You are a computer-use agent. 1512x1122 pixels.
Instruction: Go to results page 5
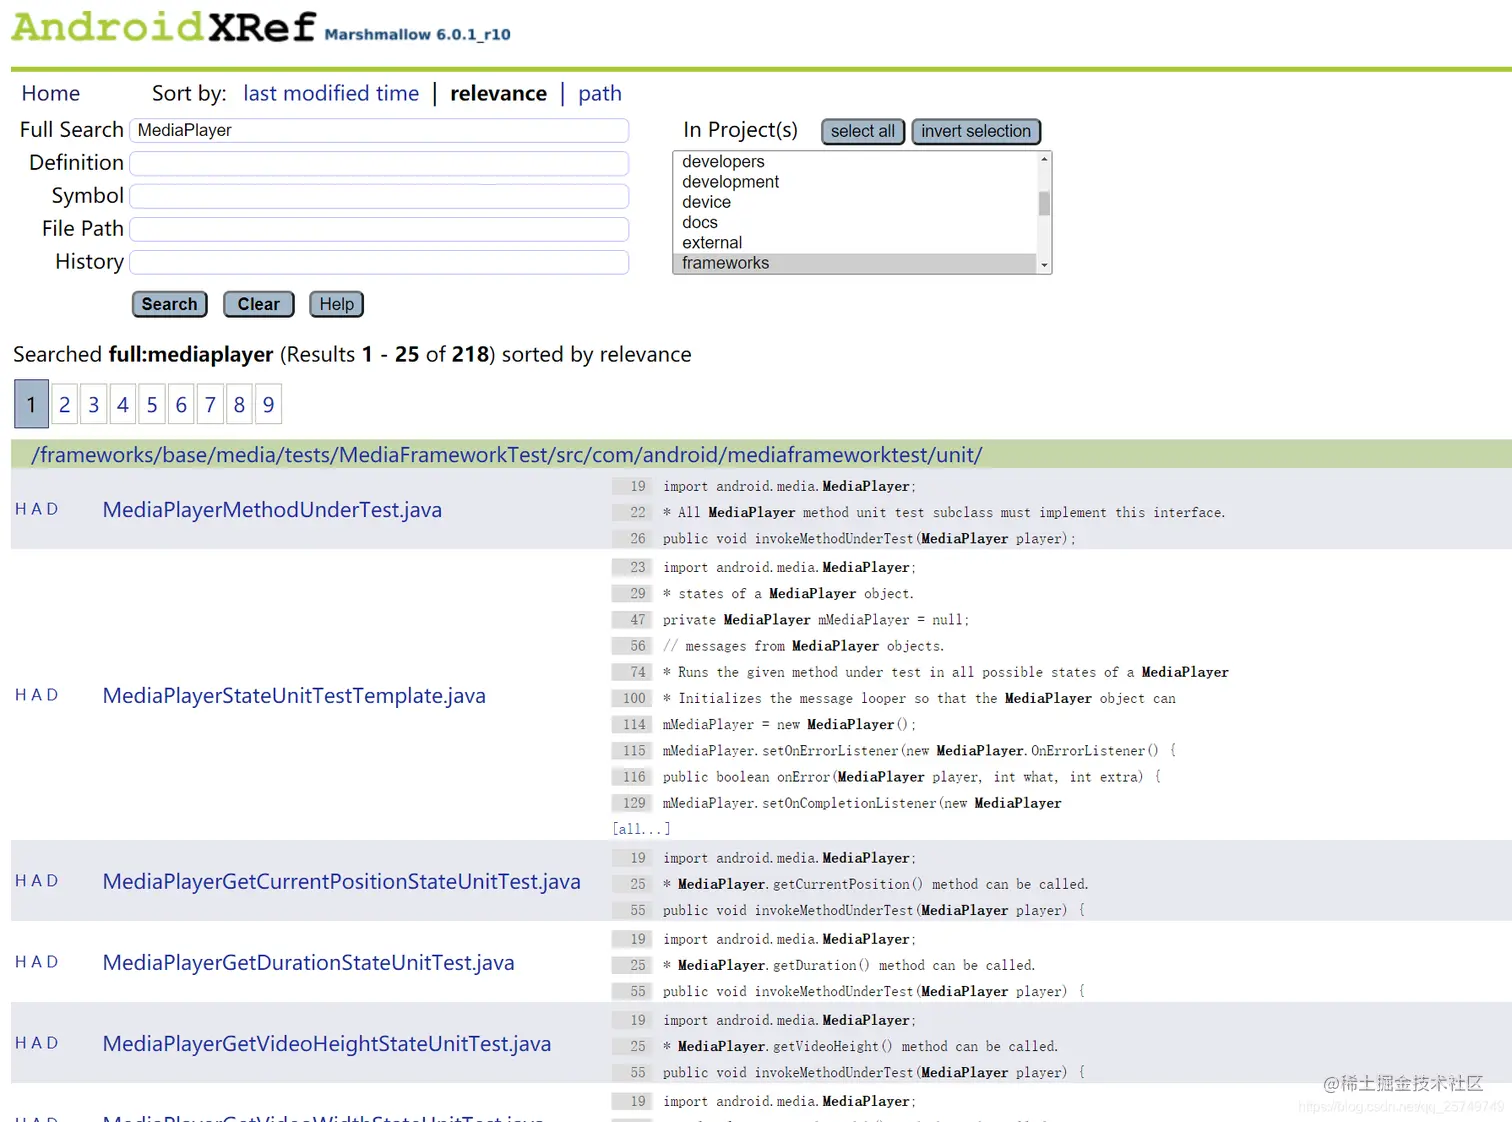click(152, 405)
